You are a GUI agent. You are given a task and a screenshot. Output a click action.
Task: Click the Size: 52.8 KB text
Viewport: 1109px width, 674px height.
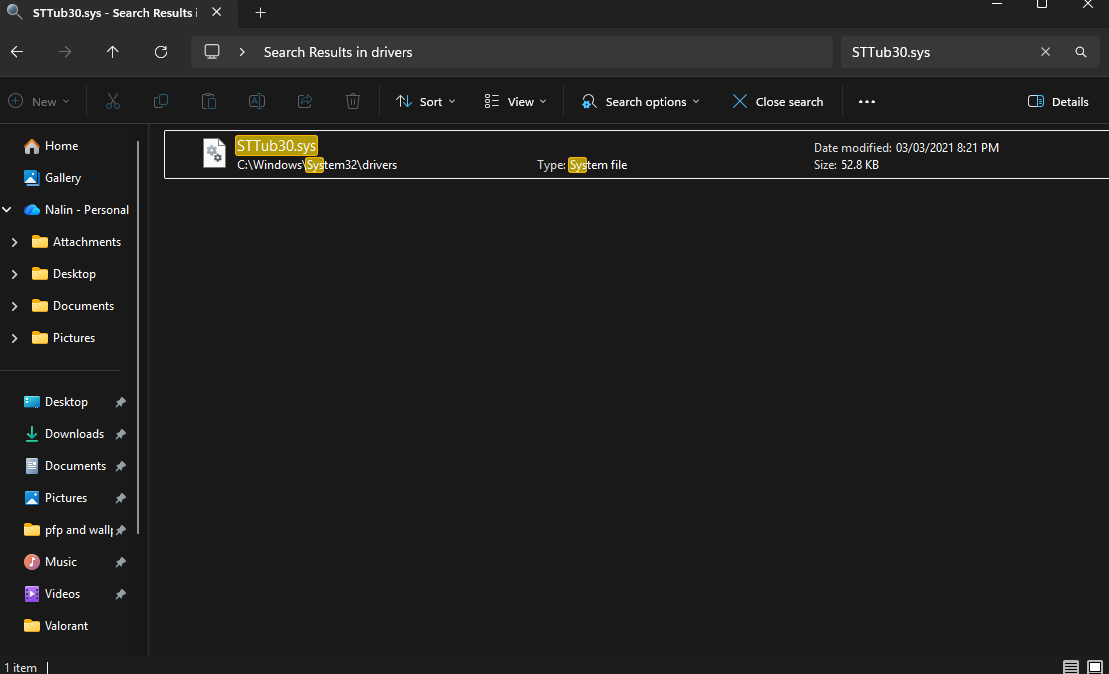pyautogui.click(x=846, y=165)
